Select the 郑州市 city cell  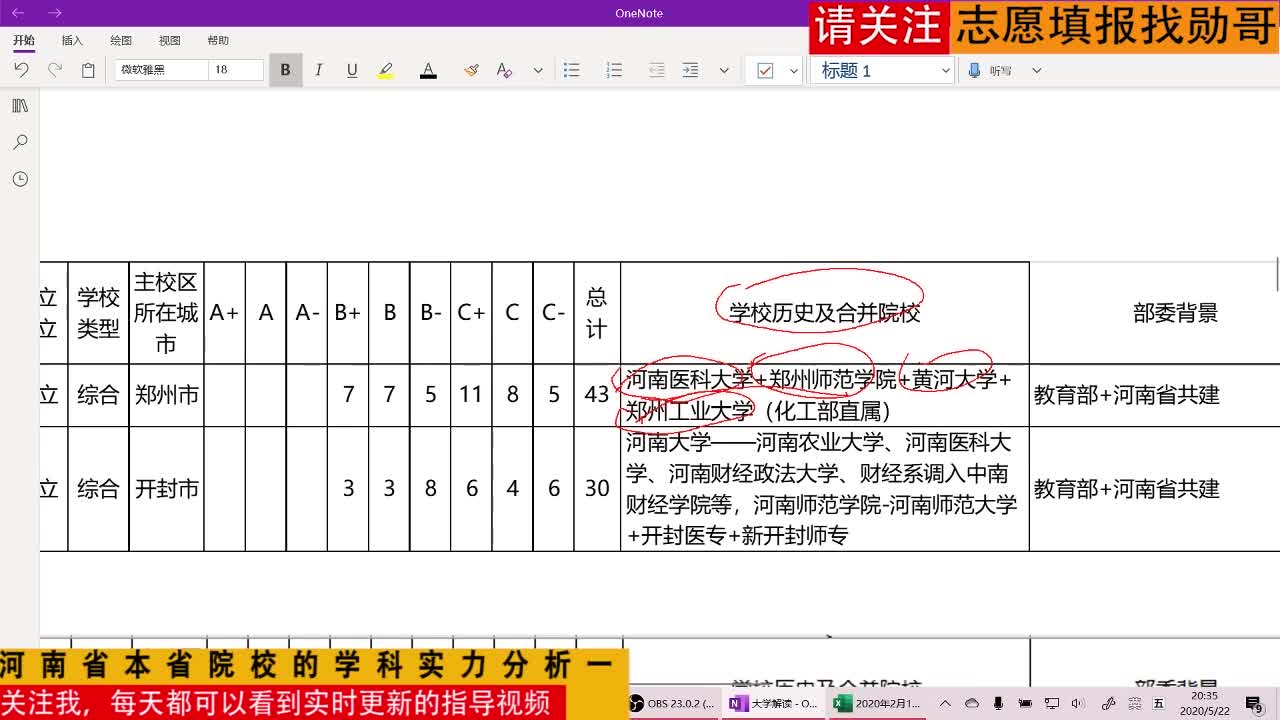click(166, 395)
